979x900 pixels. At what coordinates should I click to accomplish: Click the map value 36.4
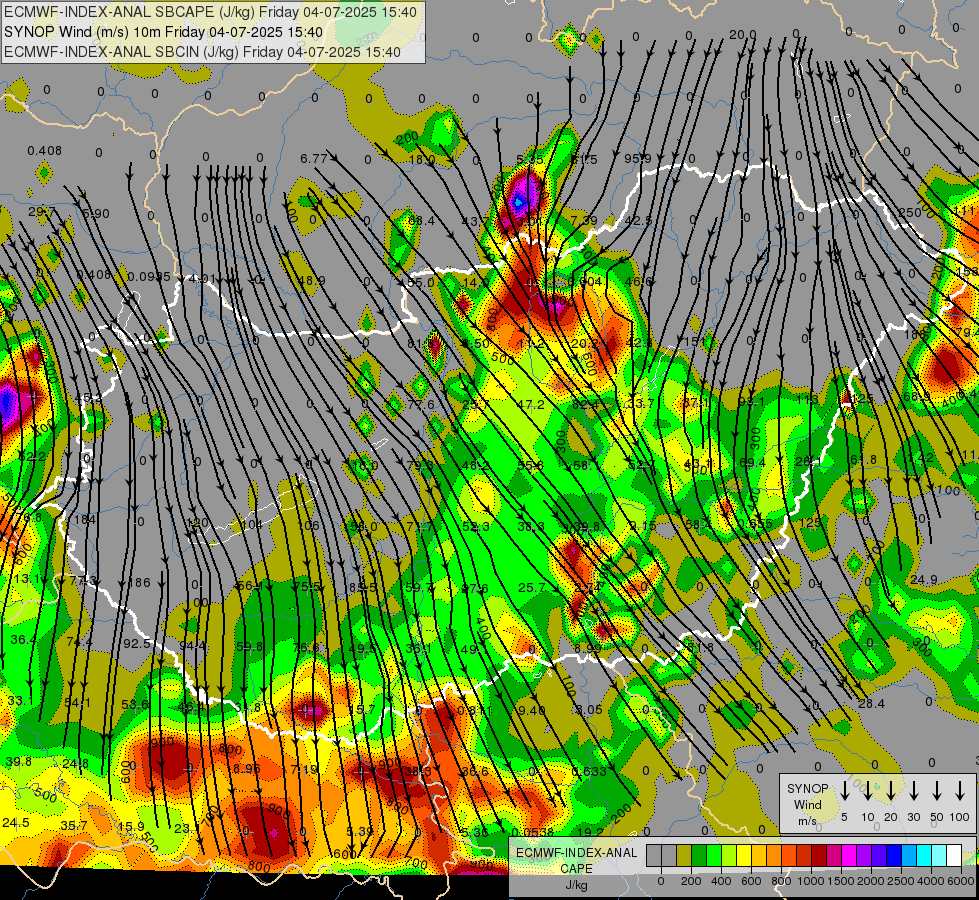click(x=23, y=640)
